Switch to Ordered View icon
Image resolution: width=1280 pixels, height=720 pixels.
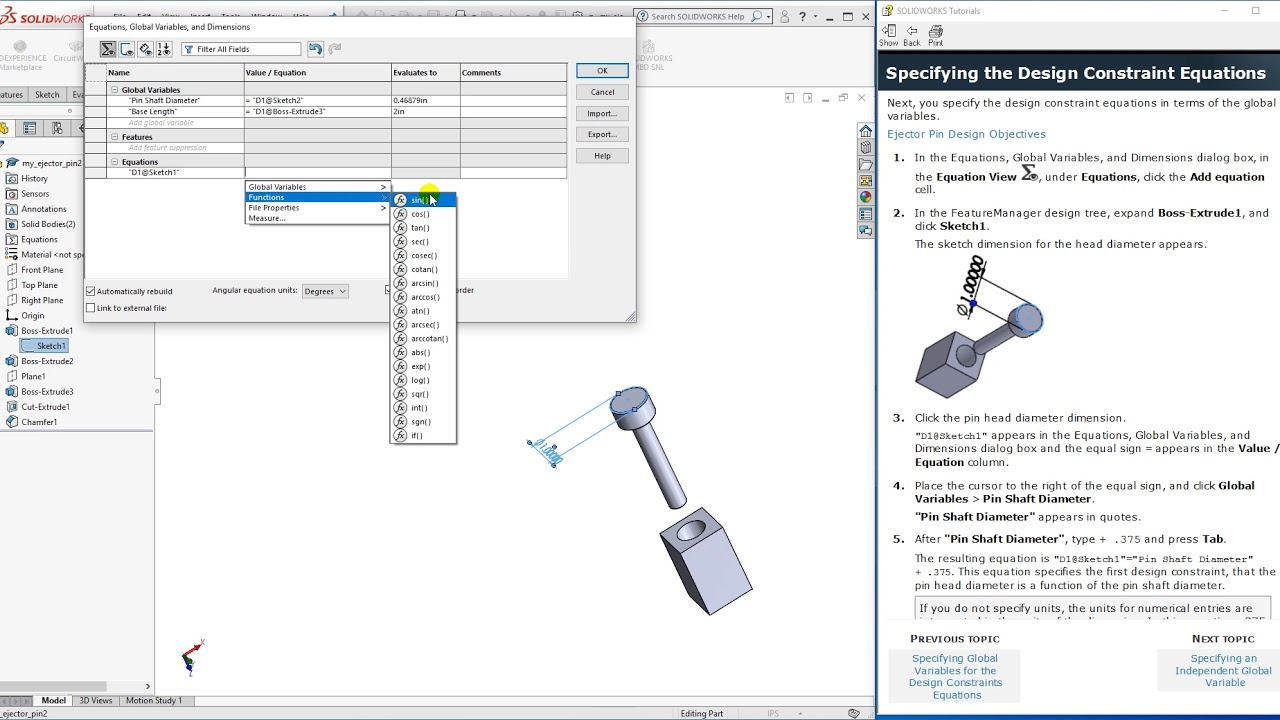(x=164, y=49)
